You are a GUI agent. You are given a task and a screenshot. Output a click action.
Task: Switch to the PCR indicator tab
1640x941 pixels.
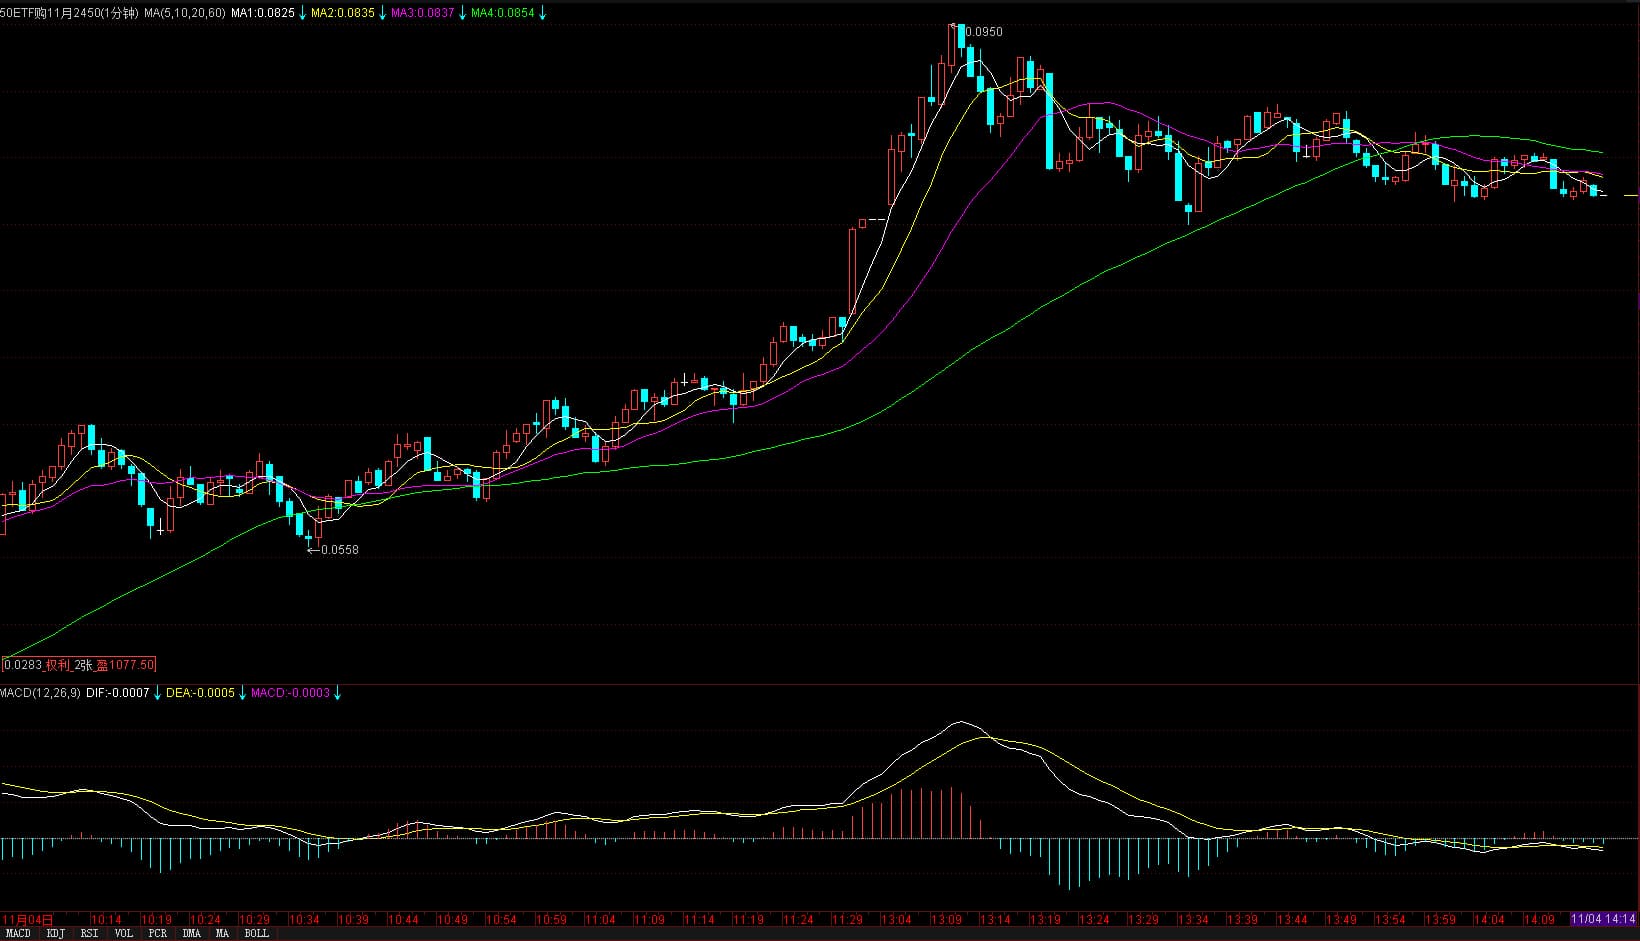(x=157, y=933)
